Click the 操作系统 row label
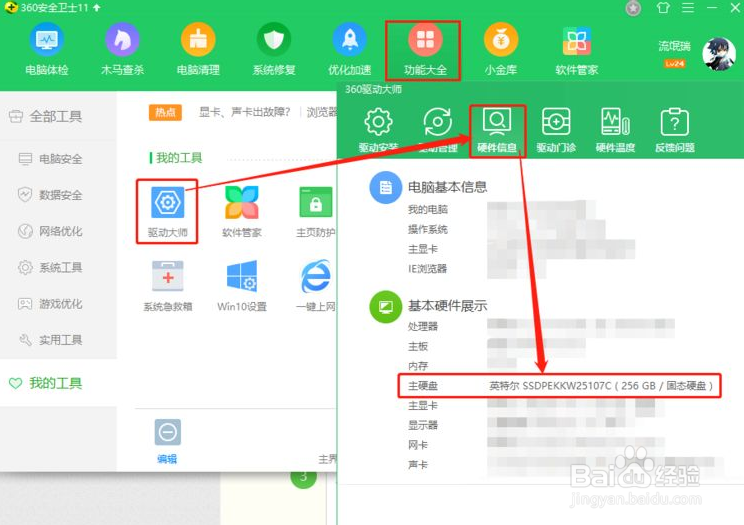 pyautogui.click(x=428, y=229)
